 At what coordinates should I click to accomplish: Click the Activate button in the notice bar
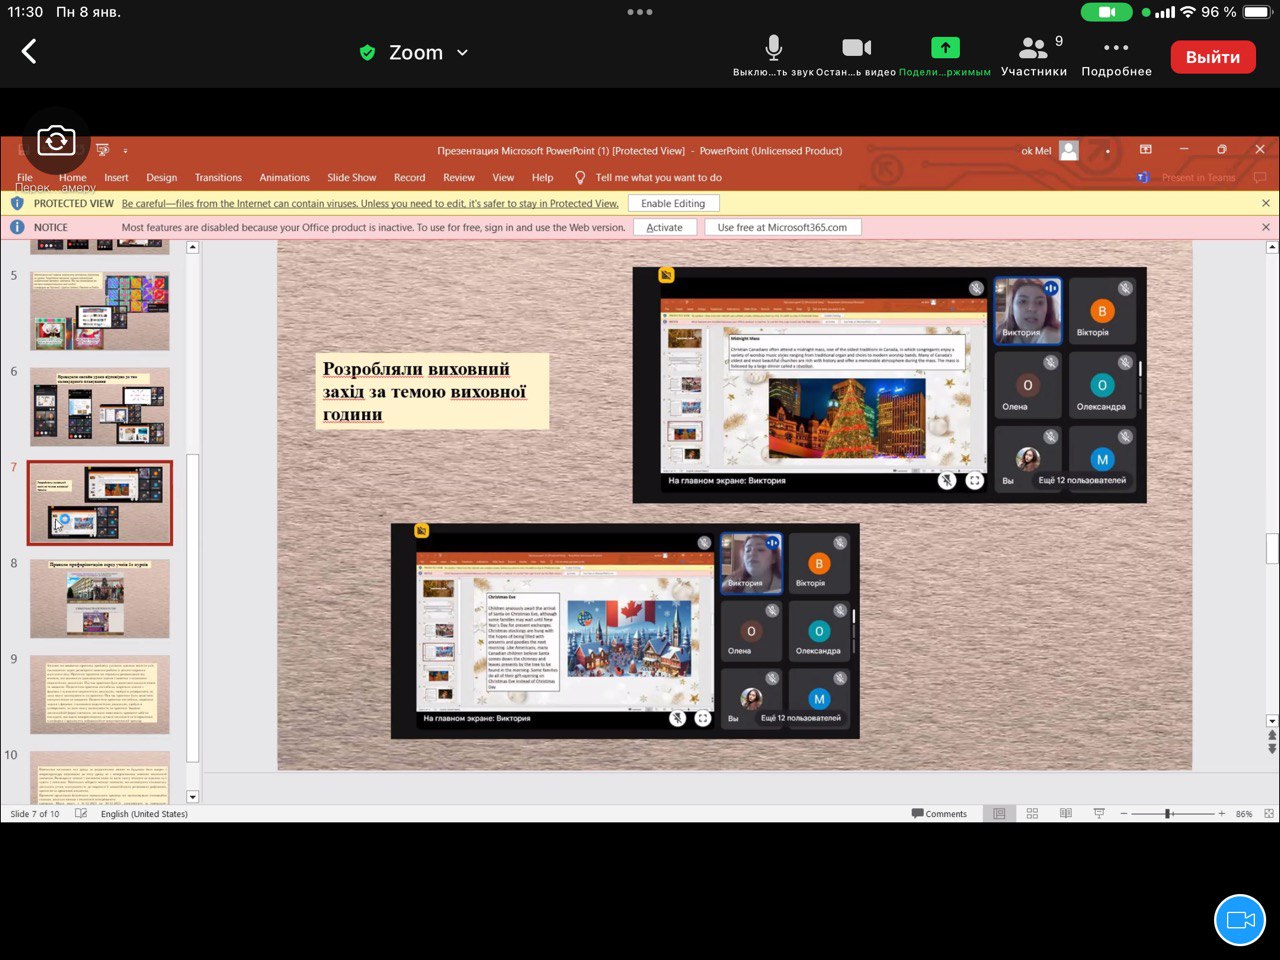[x=664, y=228]
